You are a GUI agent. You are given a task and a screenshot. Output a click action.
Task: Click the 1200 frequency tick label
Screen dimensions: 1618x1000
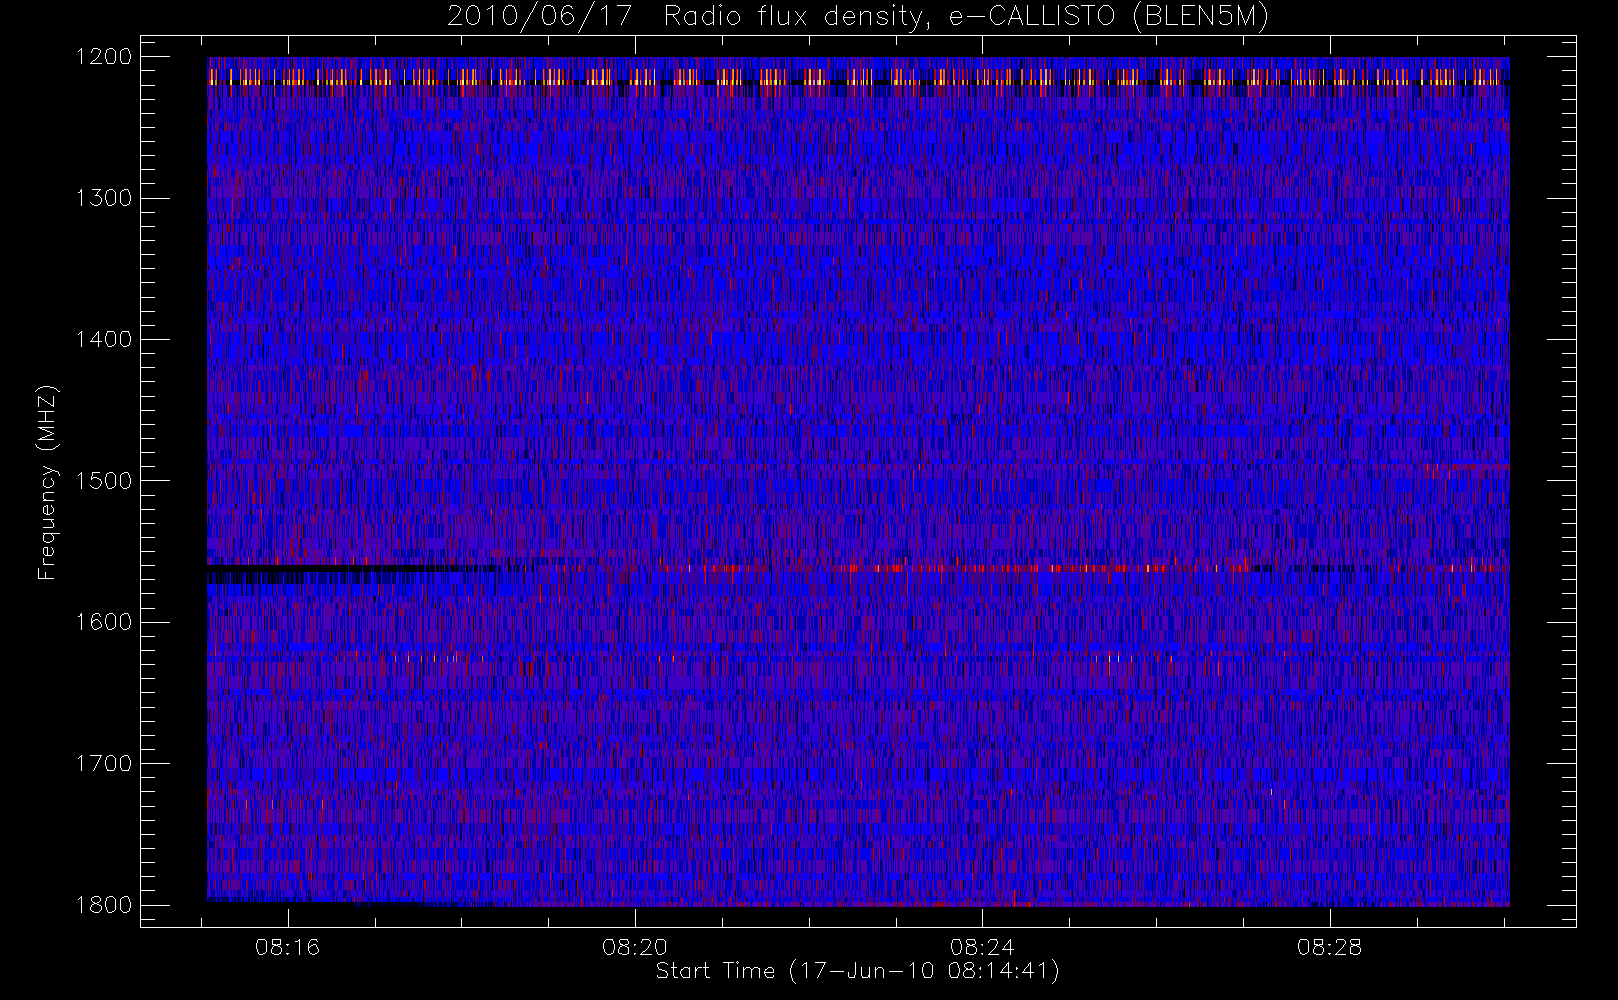104,57
